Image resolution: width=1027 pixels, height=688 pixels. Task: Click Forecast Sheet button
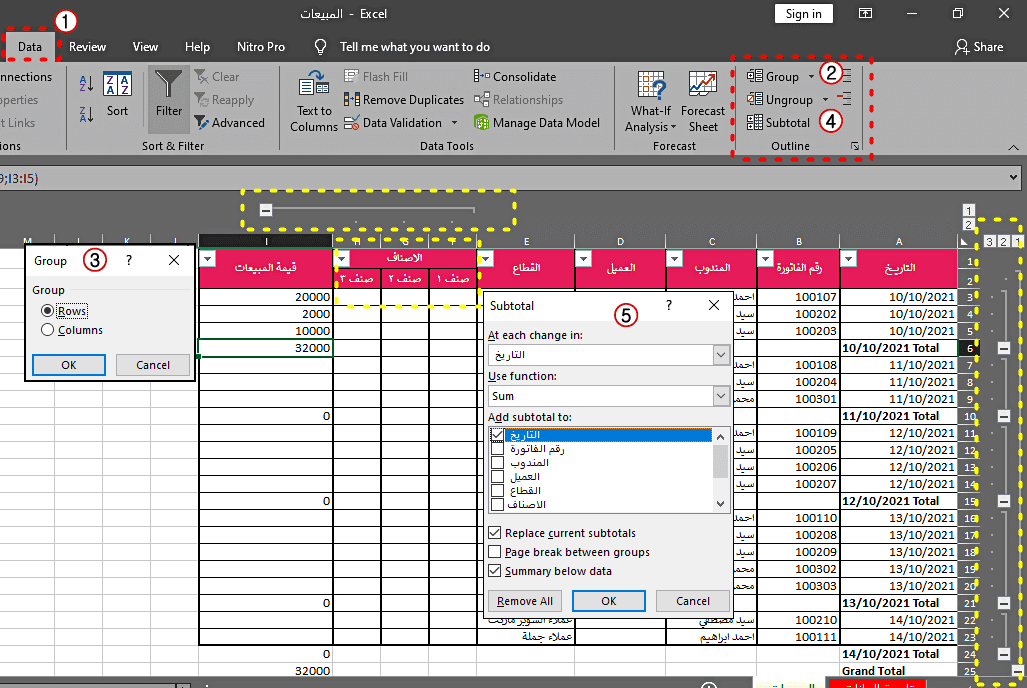pyautogui.click(x=703, y=101)
